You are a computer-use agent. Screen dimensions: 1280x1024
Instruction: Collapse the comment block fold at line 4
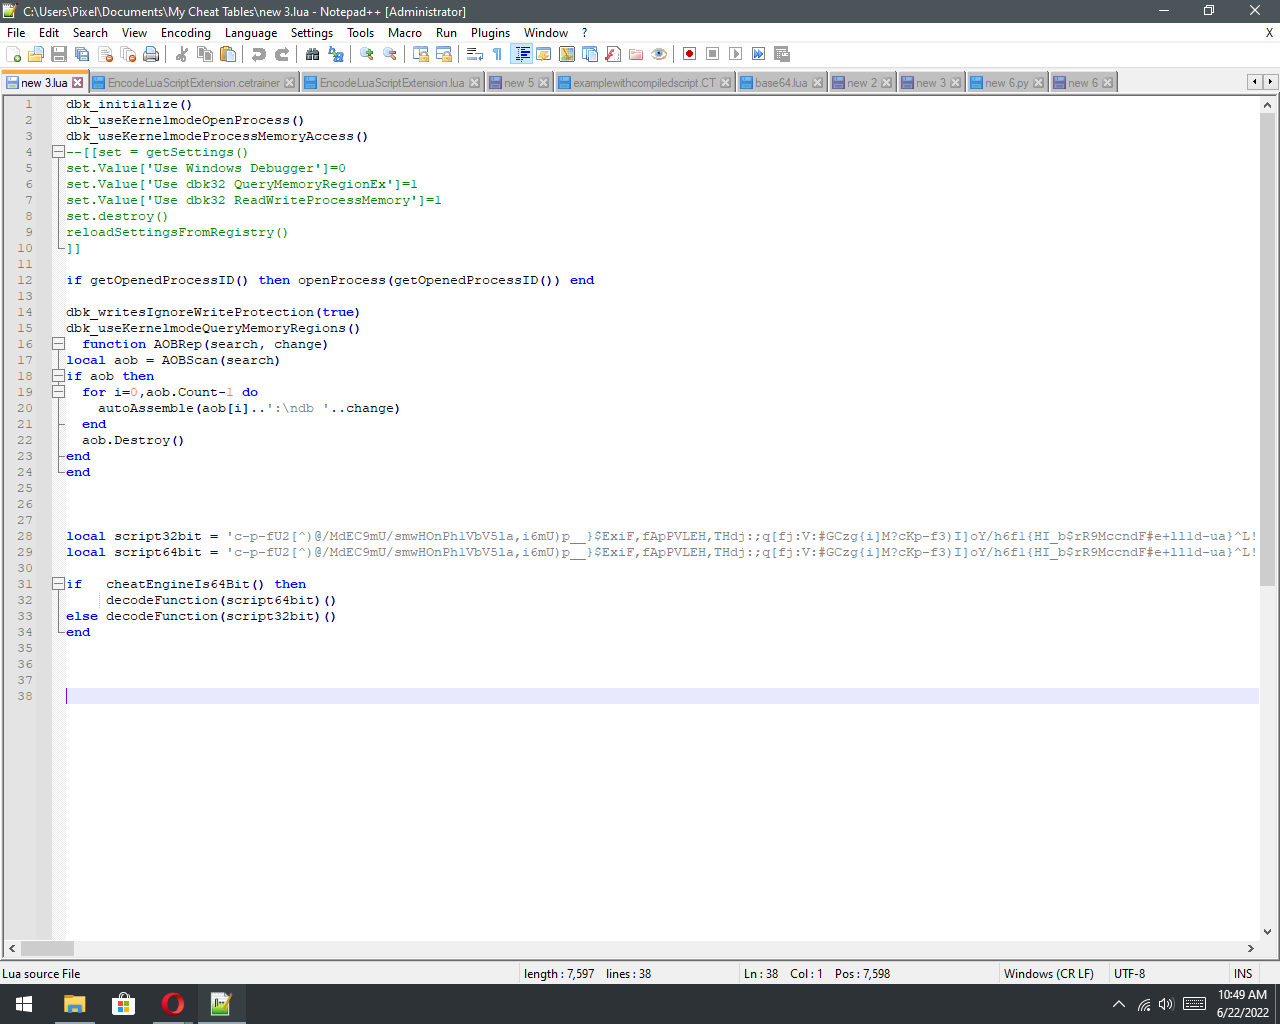click(58, 152)
